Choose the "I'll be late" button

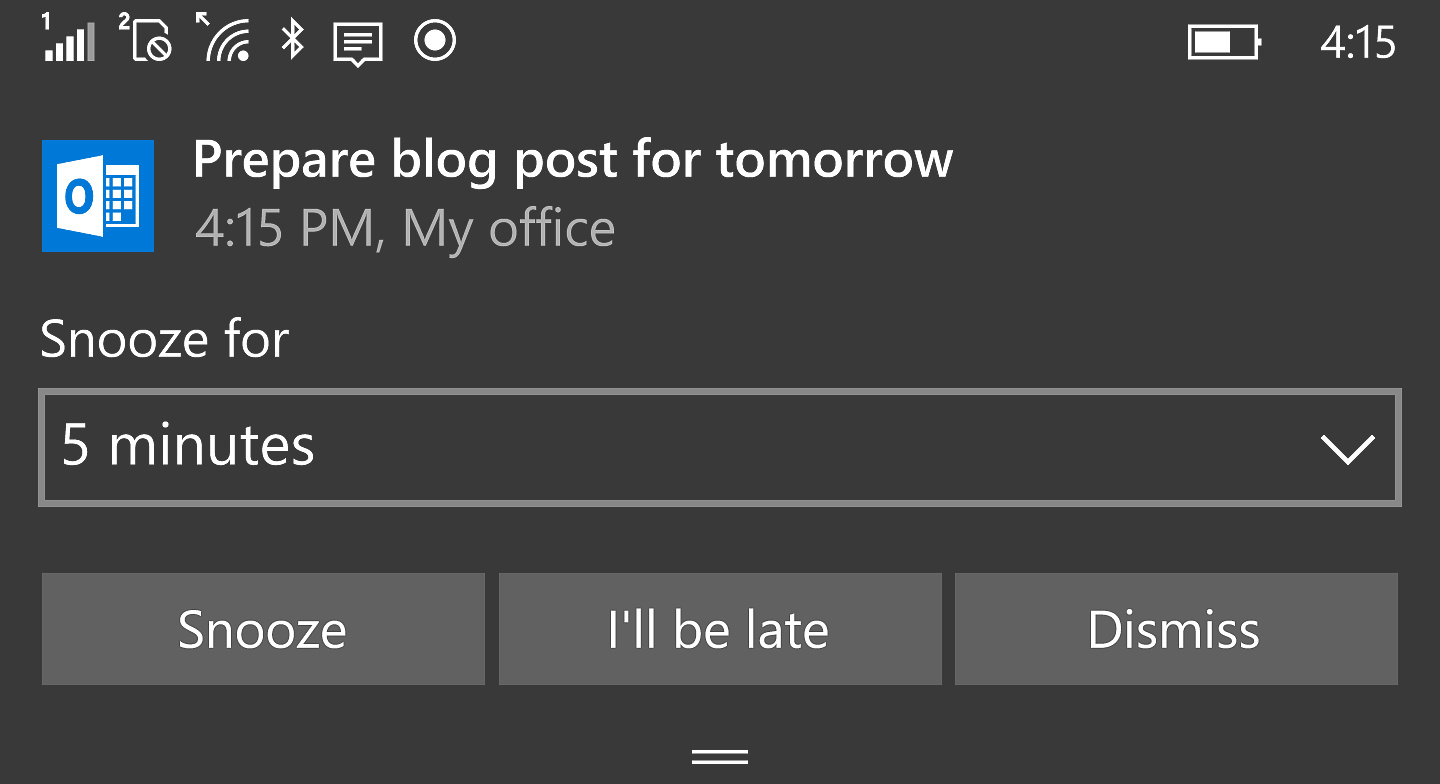[720, 629]
